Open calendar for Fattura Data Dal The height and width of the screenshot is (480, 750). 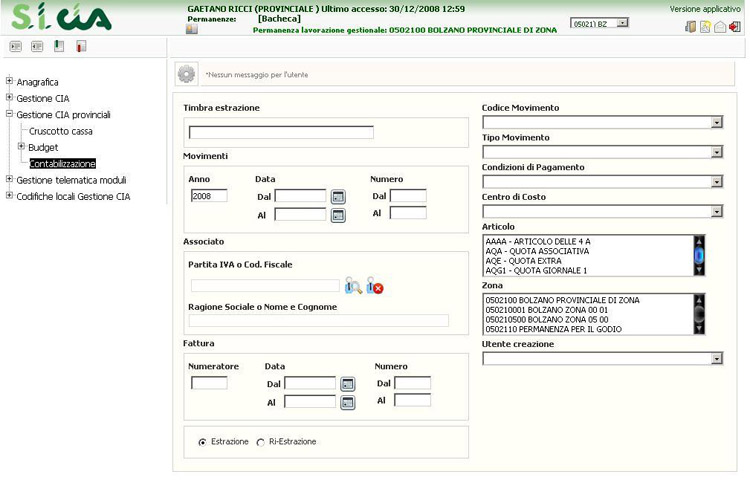[x=348, y=383]
